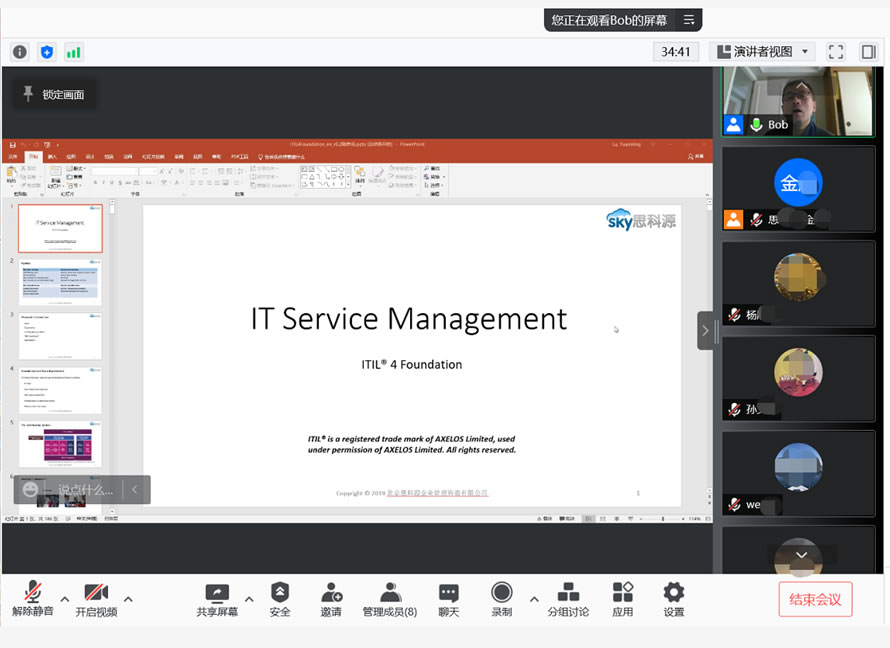Select participant tile labeled 杨
890x648 pixels.
798,284
